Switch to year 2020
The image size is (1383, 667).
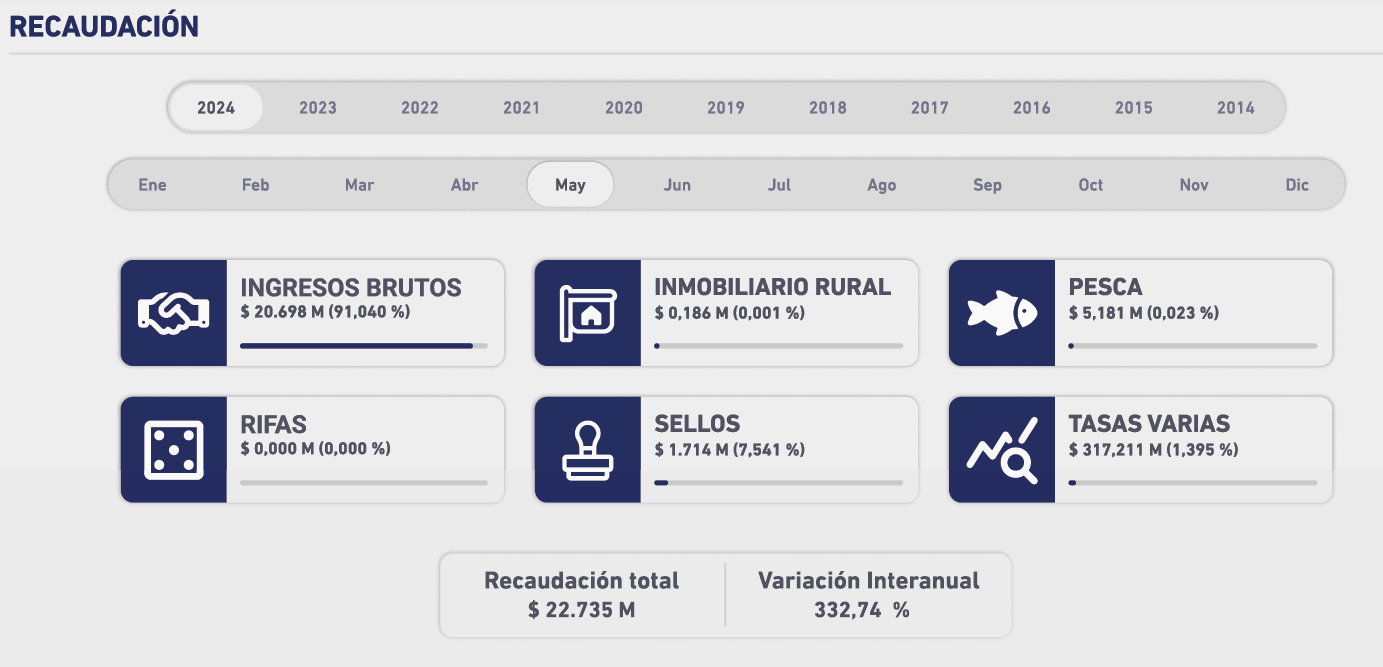click(x=624, y=108)
